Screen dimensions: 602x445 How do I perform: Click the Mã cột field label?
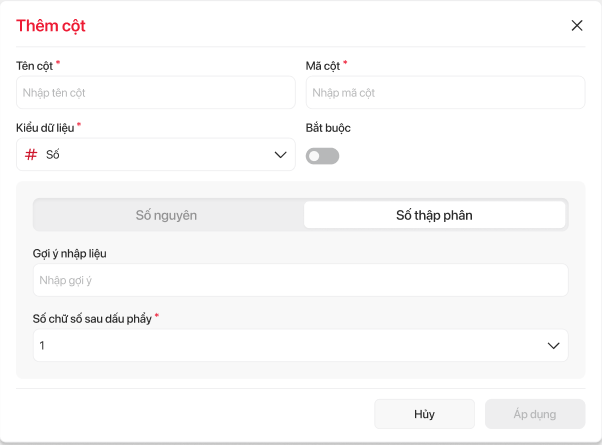click(322, 66)
